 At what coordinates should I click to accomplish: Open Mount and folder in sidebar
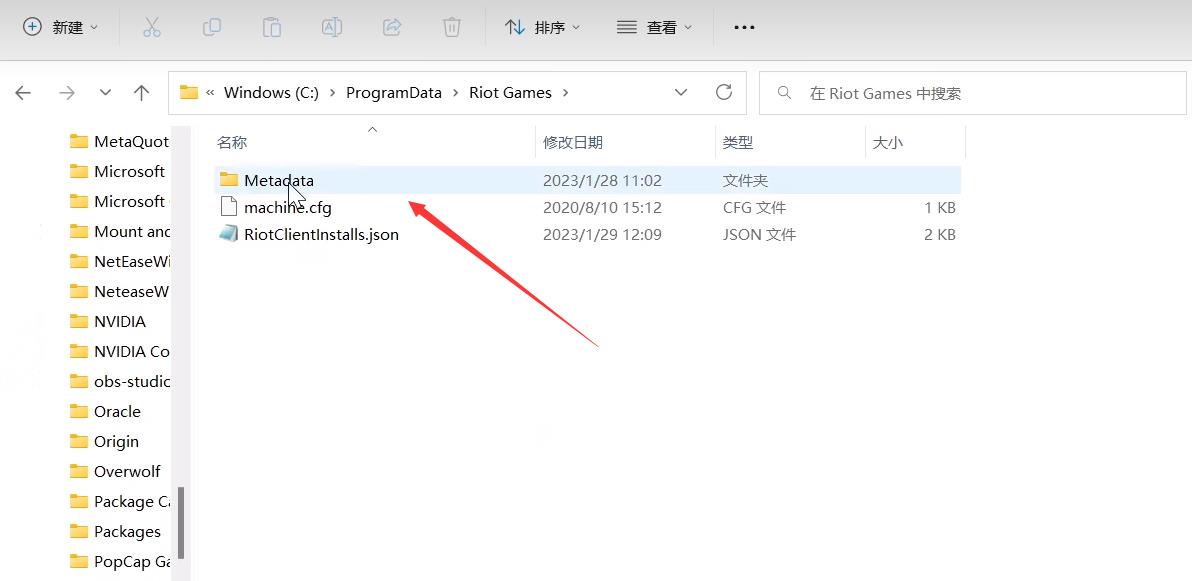click(119, 231)
